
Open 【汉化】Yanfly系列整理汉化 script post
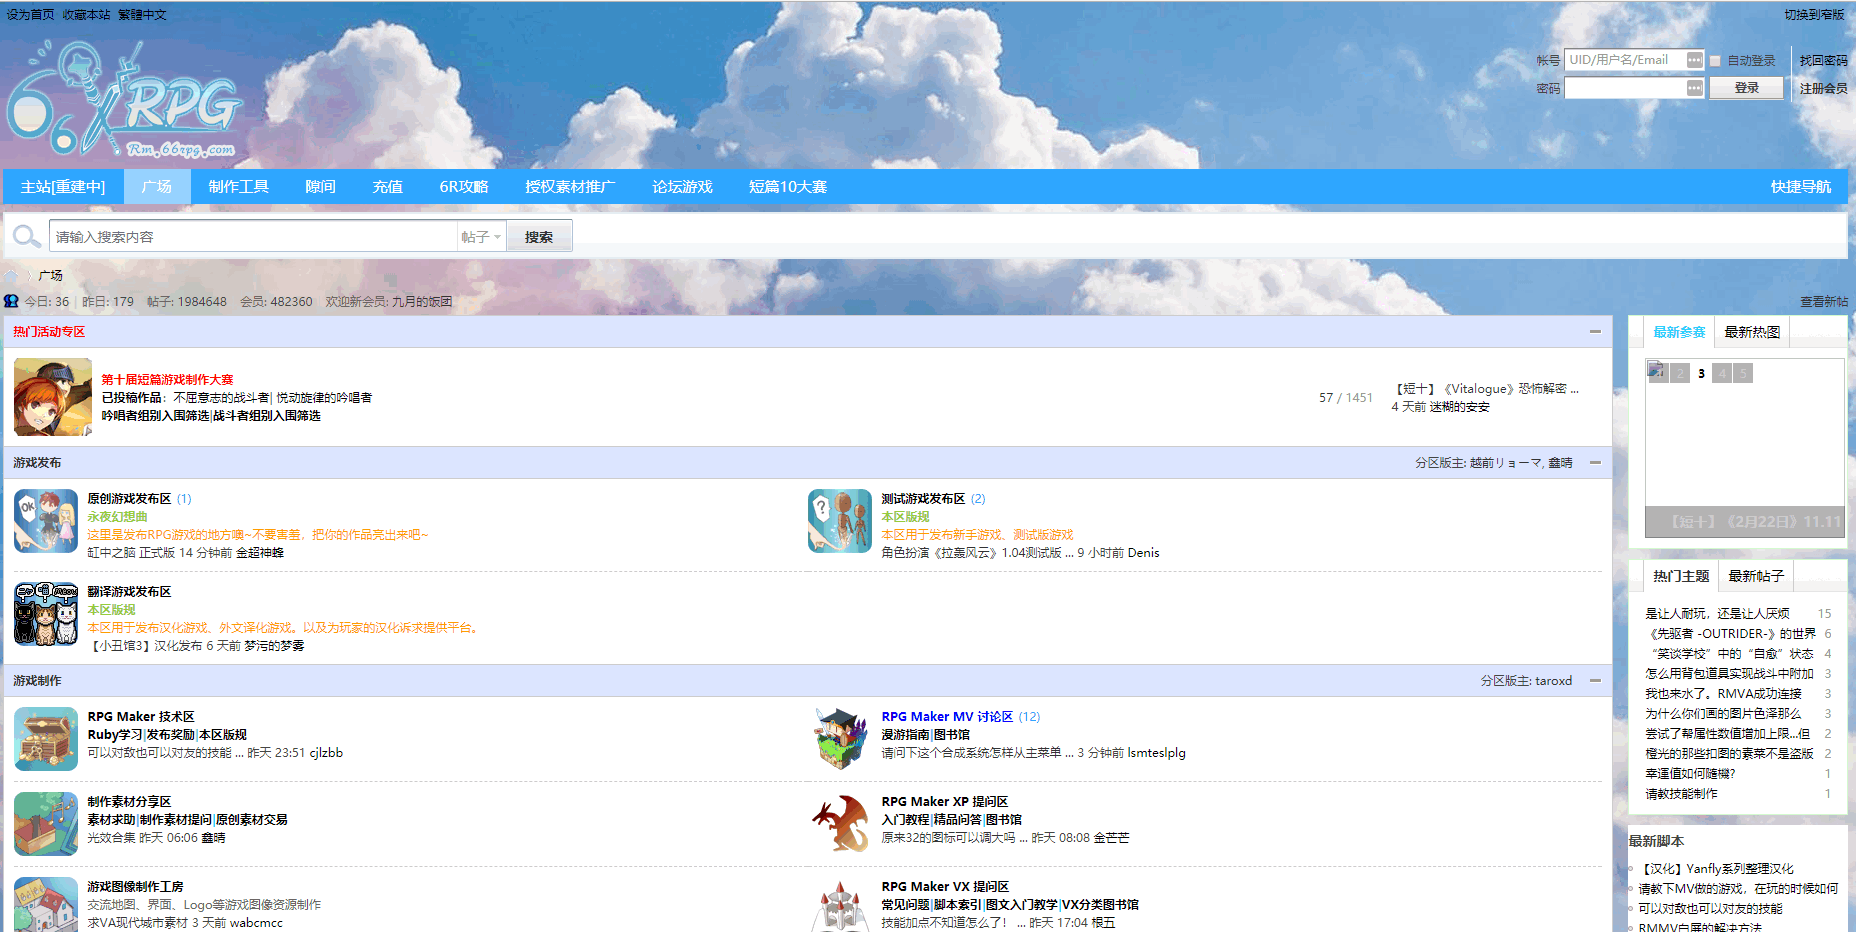[1716, 869]
